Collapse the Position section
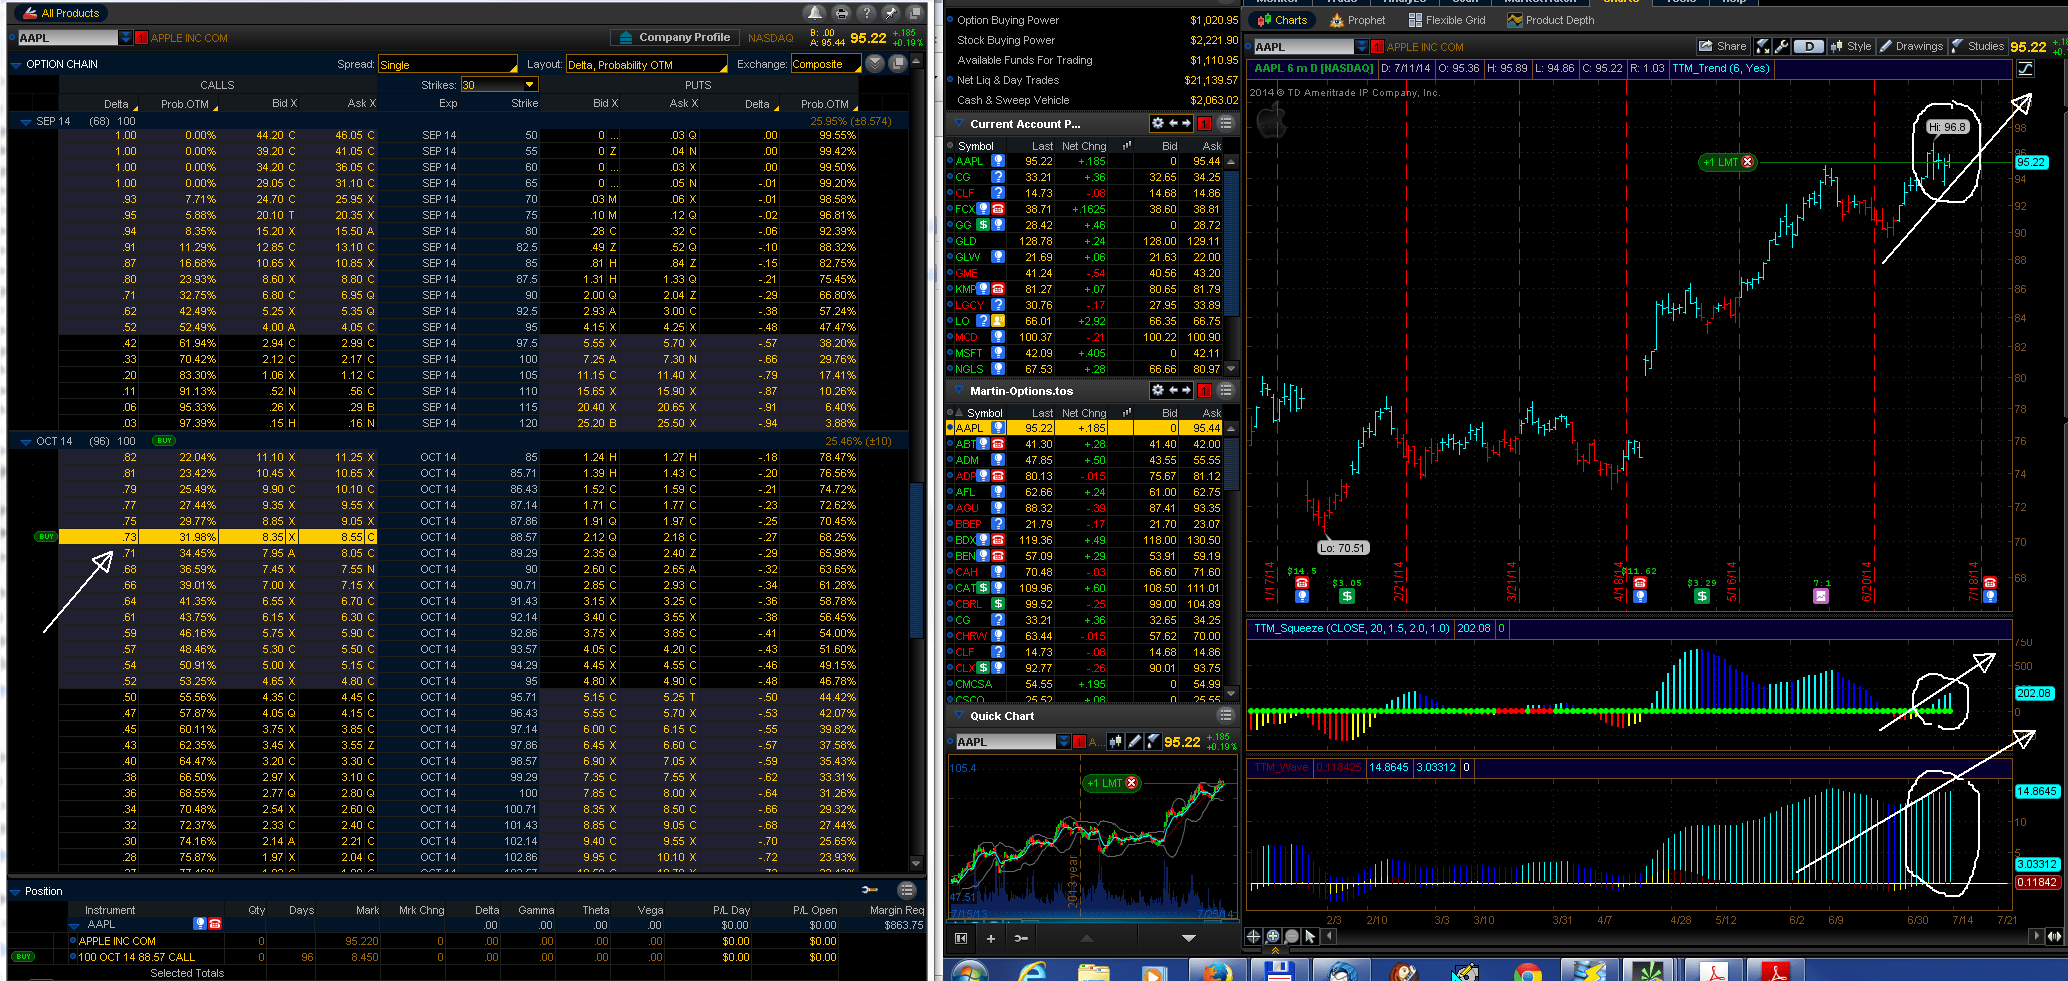Viewport: 2068px width, 981px height. (15, 891)
